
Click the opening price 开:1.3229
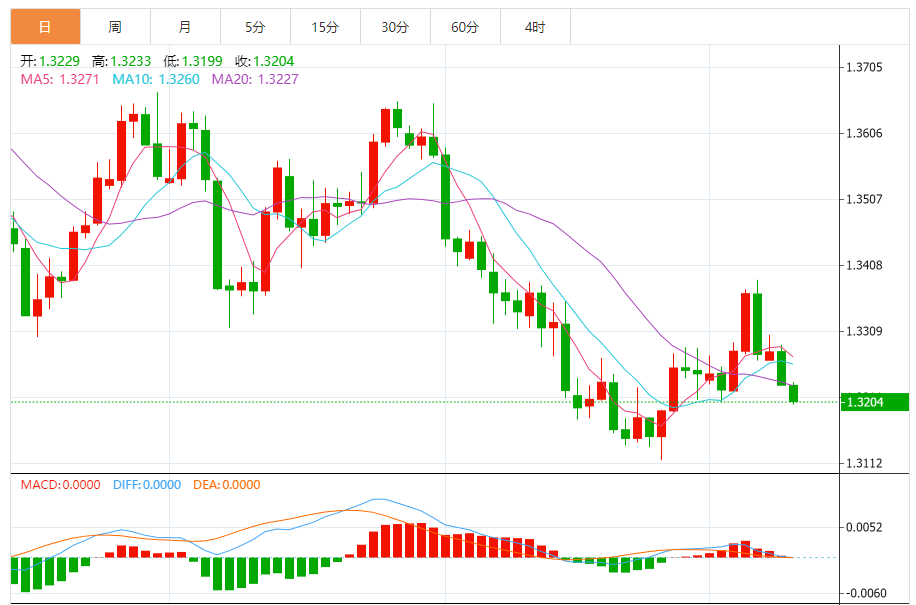(x=50, y=61)
